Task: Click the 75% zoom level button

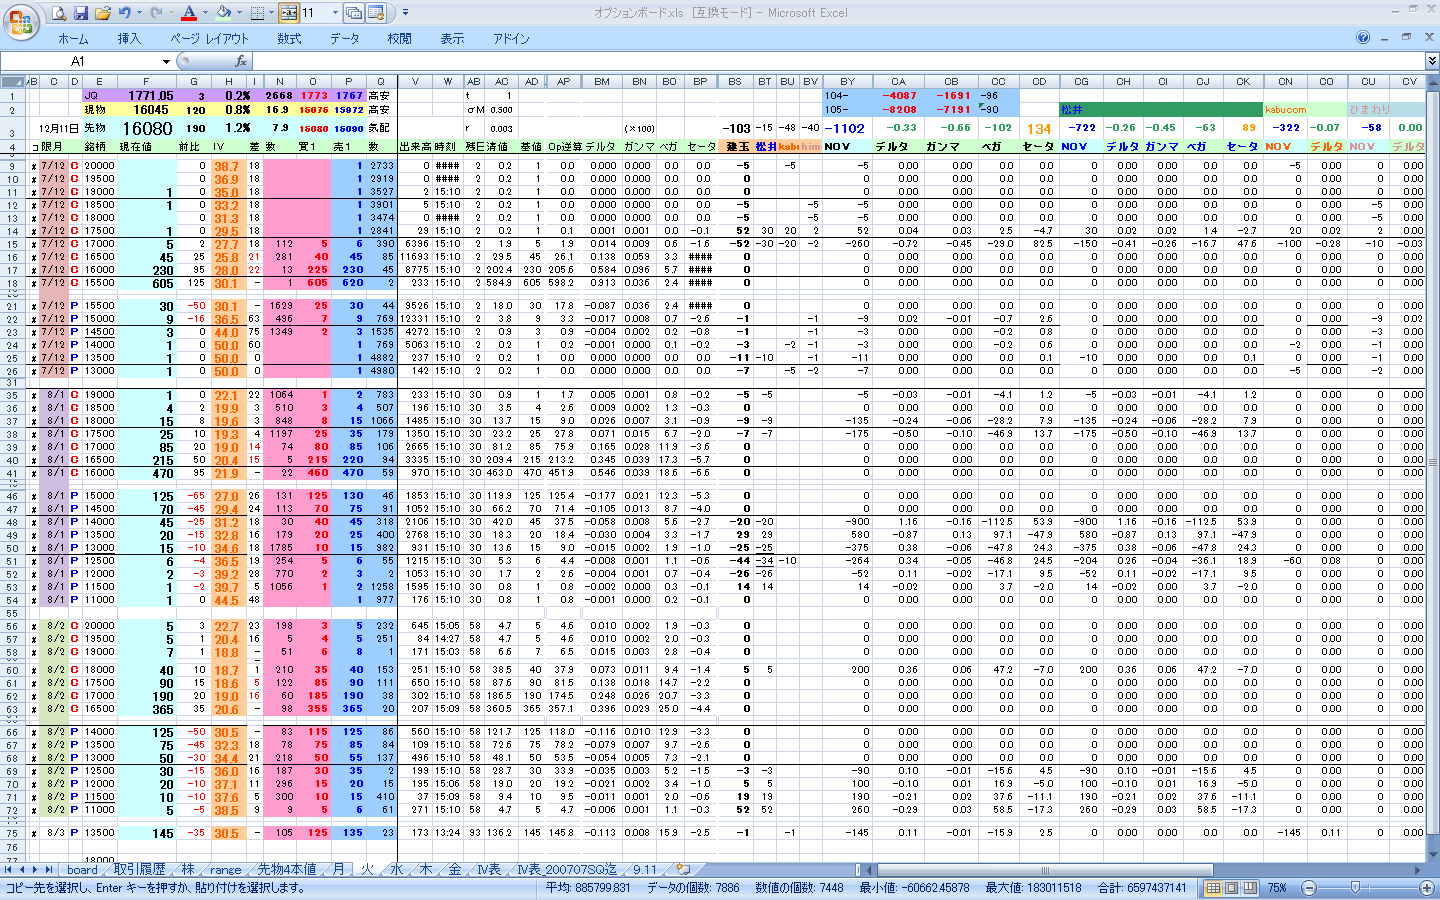Action: 1277,887
